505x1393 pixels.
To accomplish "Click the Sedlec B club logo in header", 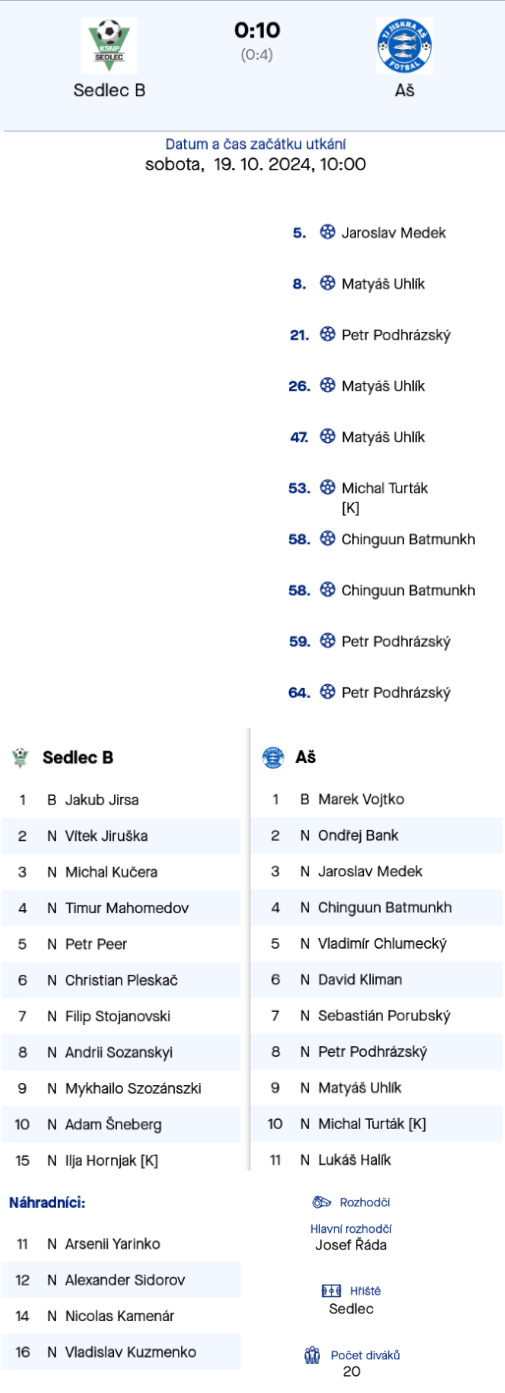I will [109, 45].
